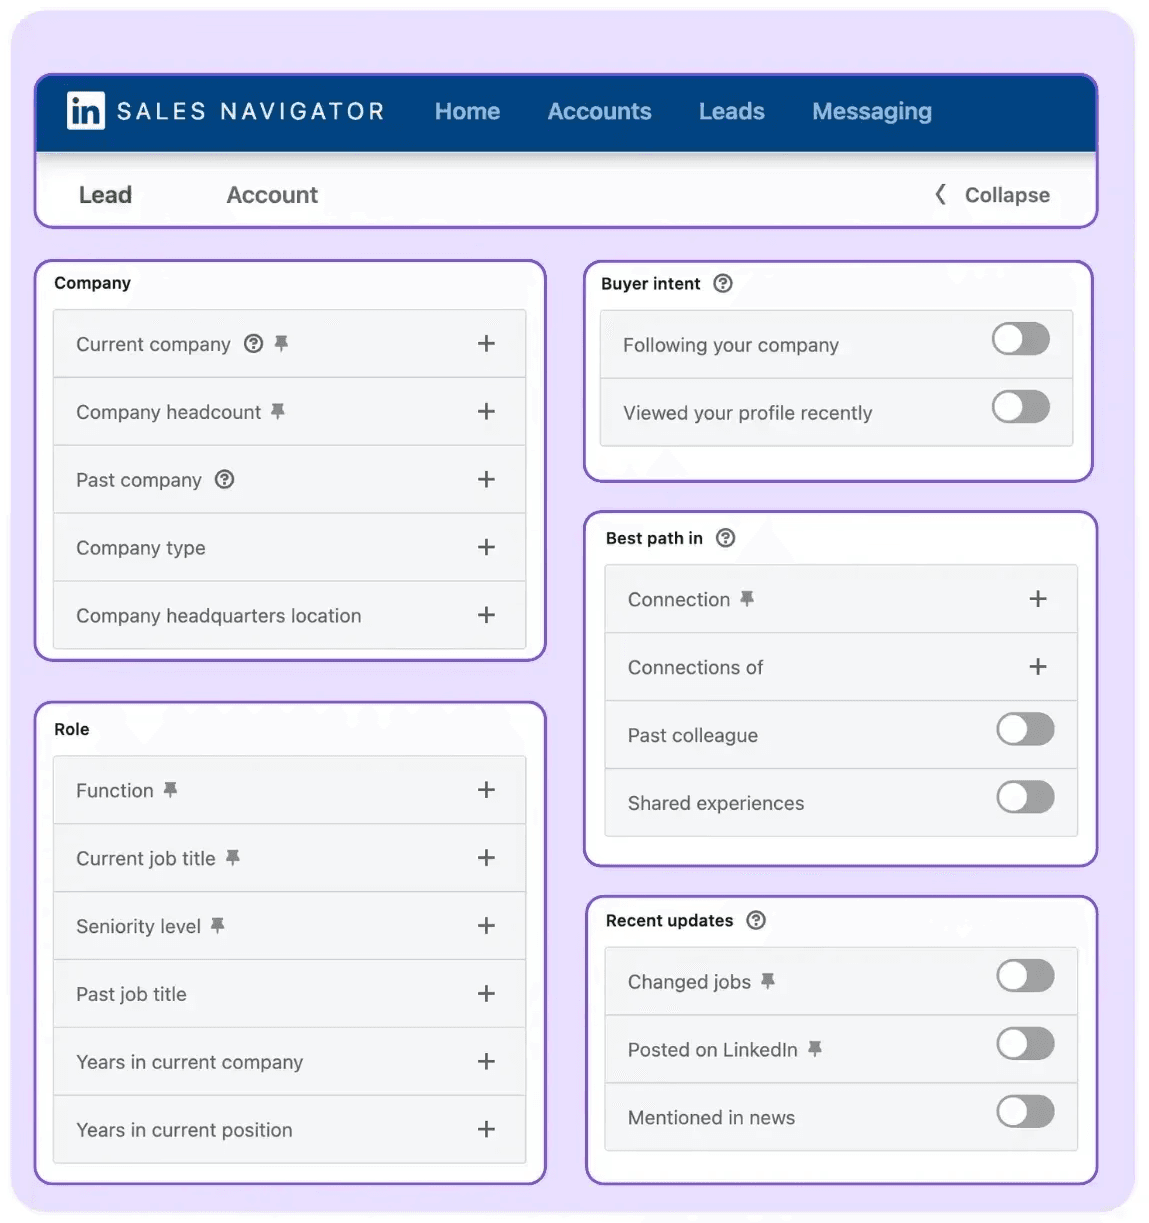
Task: Click Following your company label
Action: 731,345
